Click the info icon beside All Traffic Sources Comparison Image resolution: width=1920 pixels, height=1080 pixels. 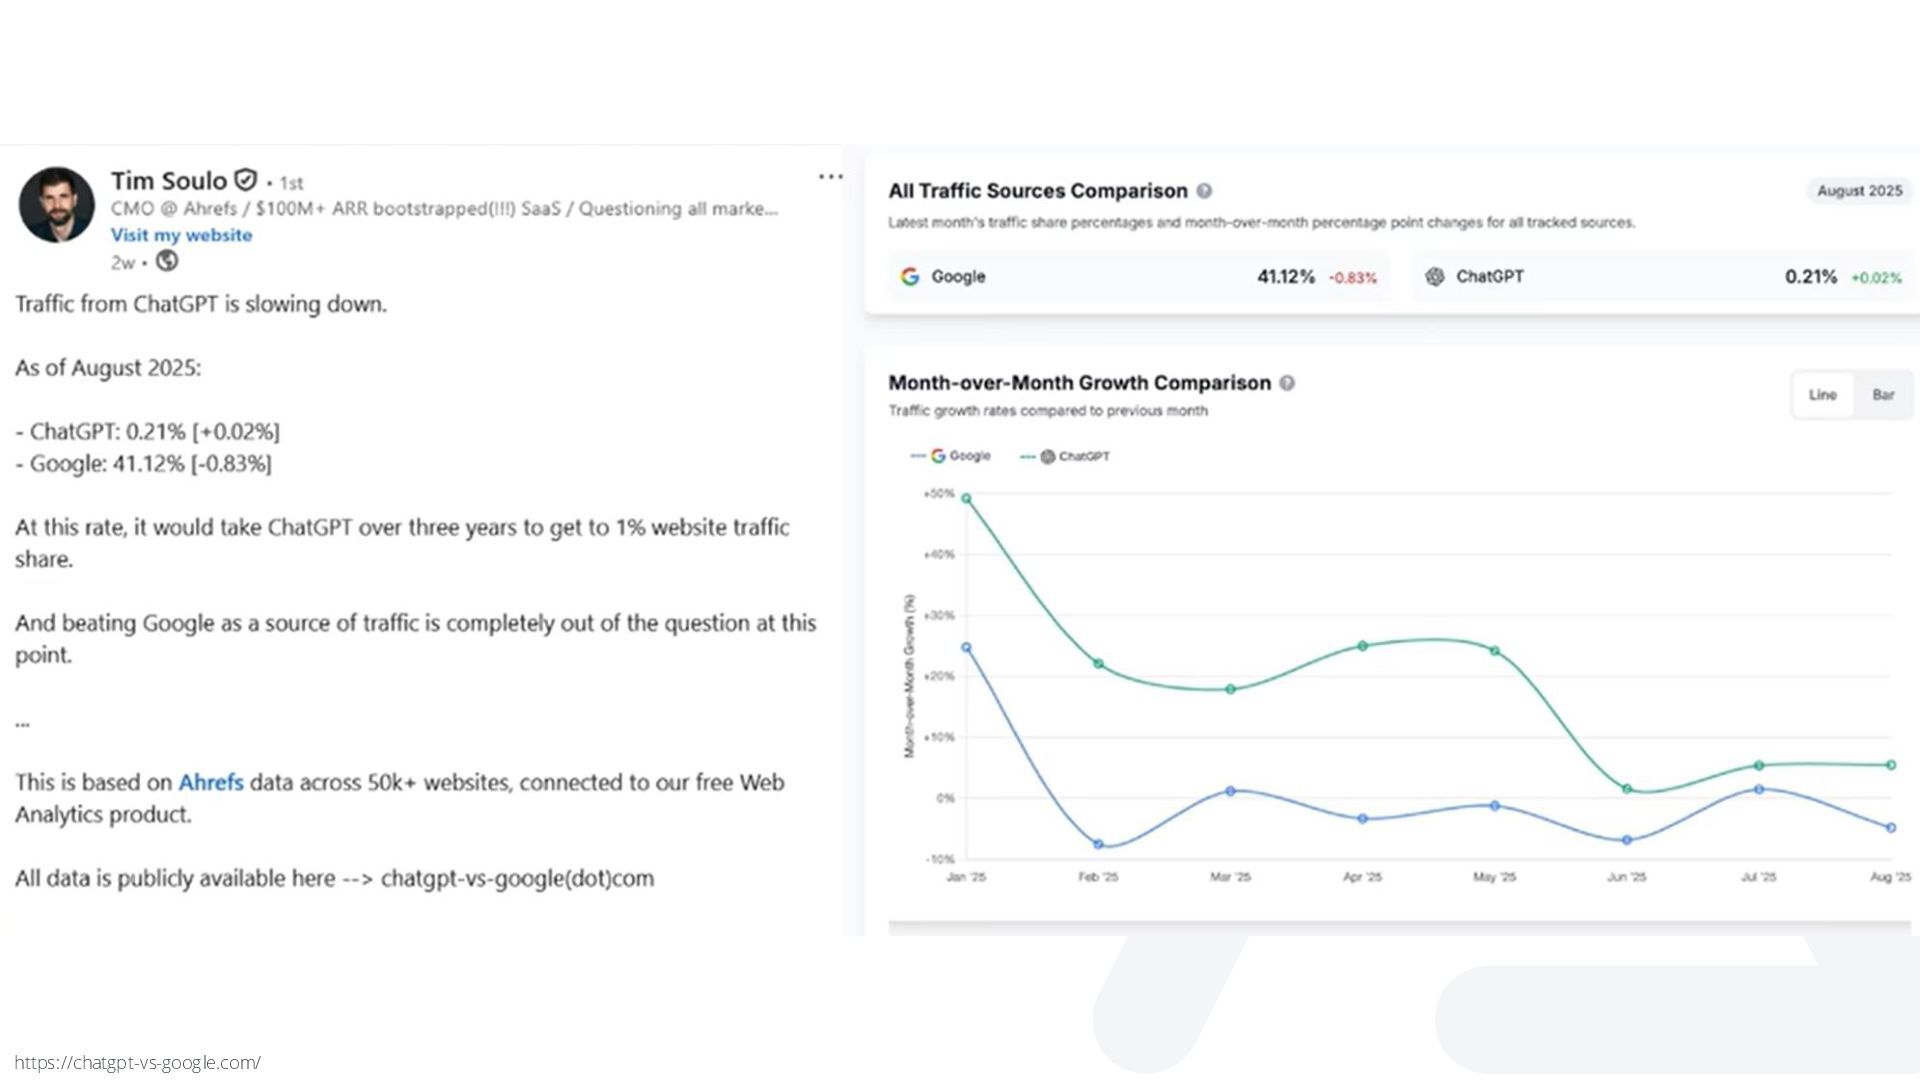click(1204, 191)
